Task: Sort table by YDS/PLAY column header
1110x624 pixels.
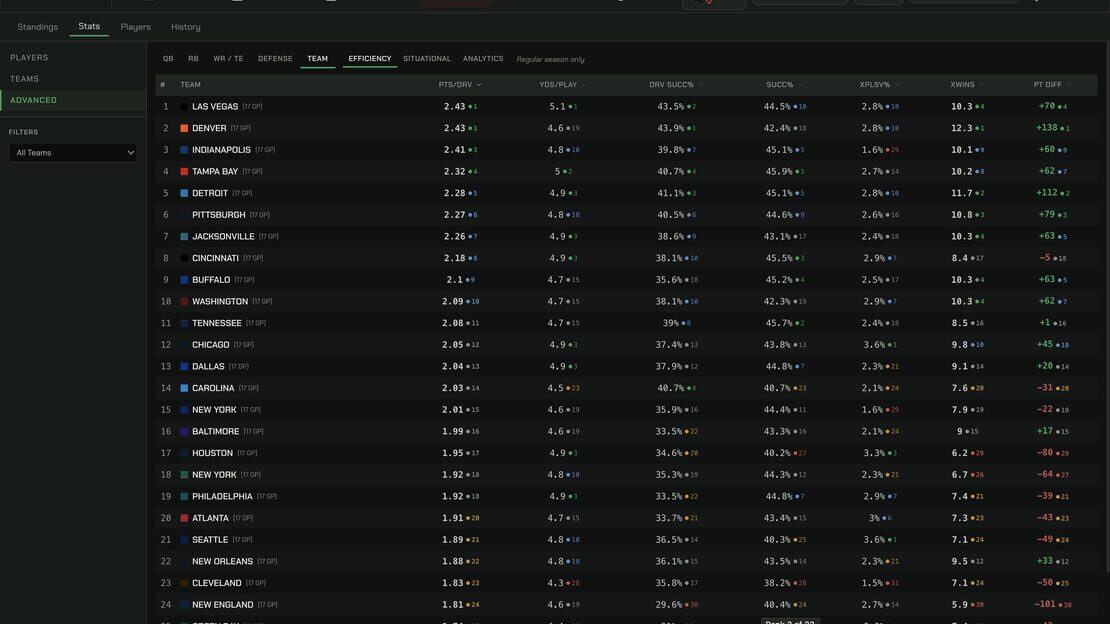Action: (558, 84)
